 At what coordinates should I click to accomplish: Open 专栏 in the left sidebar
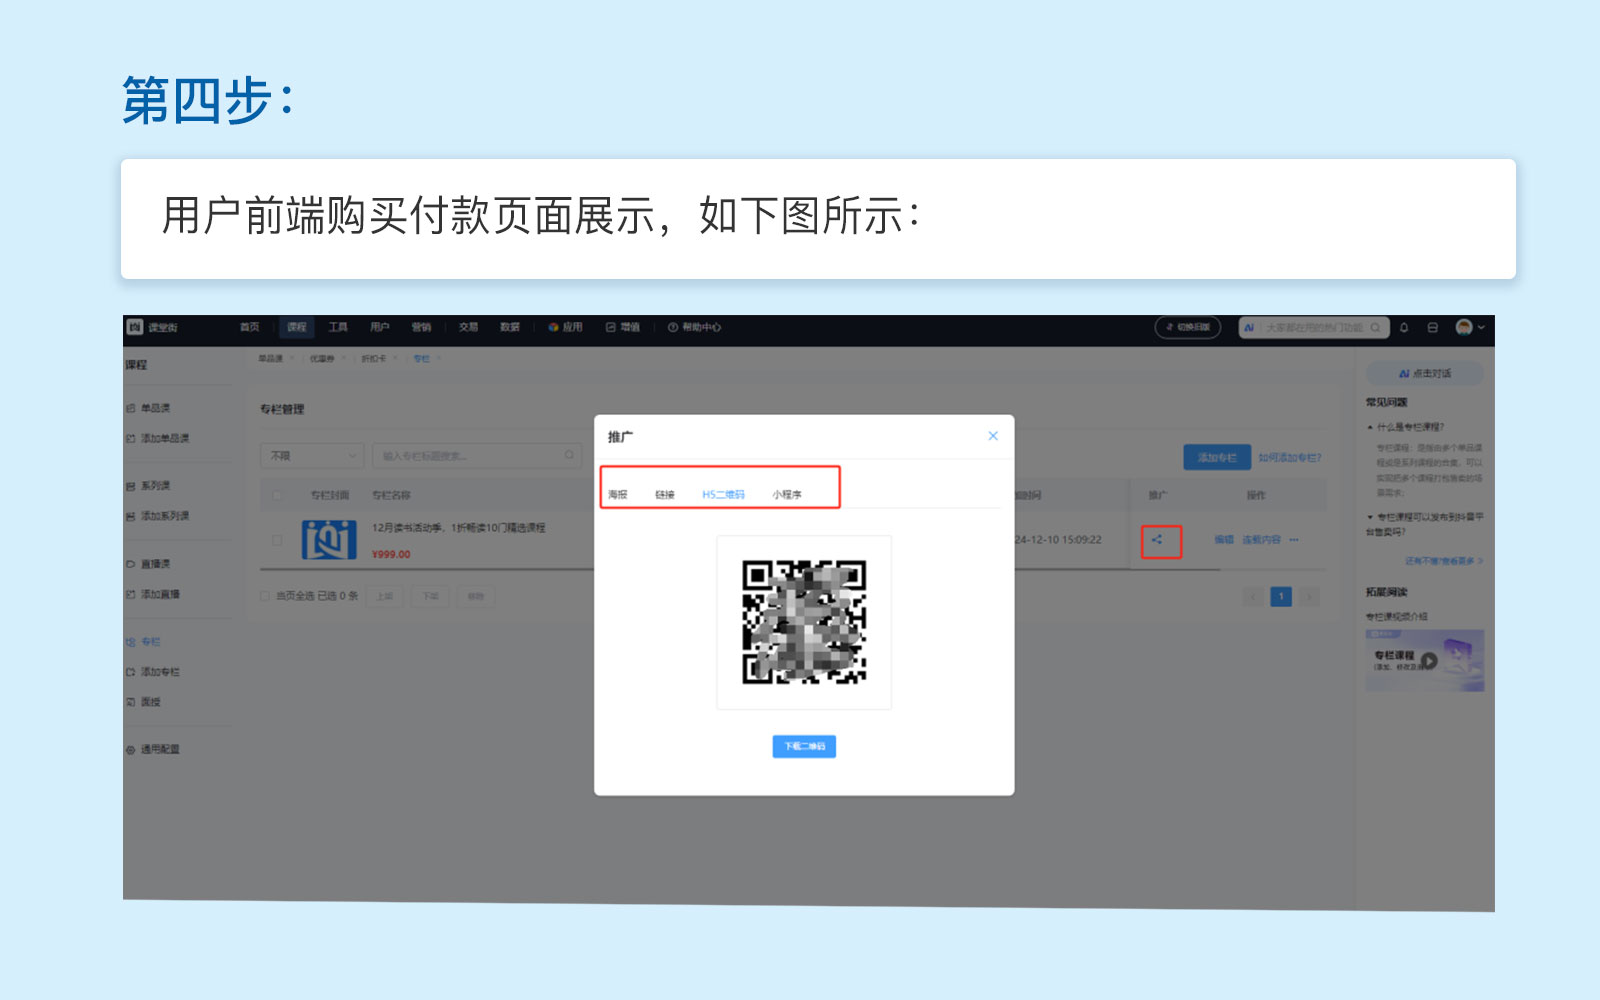[x=144, y=642]
